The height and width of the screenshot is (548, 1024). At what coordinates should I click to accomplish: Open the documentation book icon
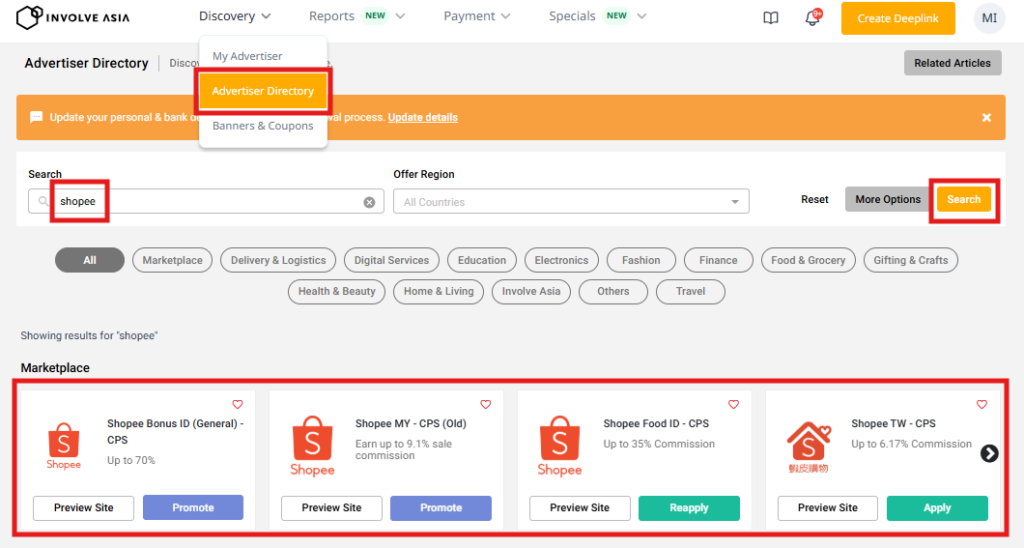pos(770,18)
